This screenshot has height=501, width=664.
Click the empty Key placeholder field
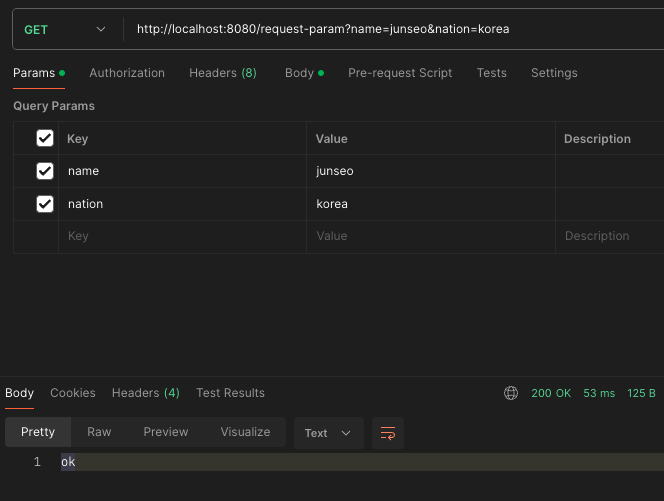[x=182, y=236]
